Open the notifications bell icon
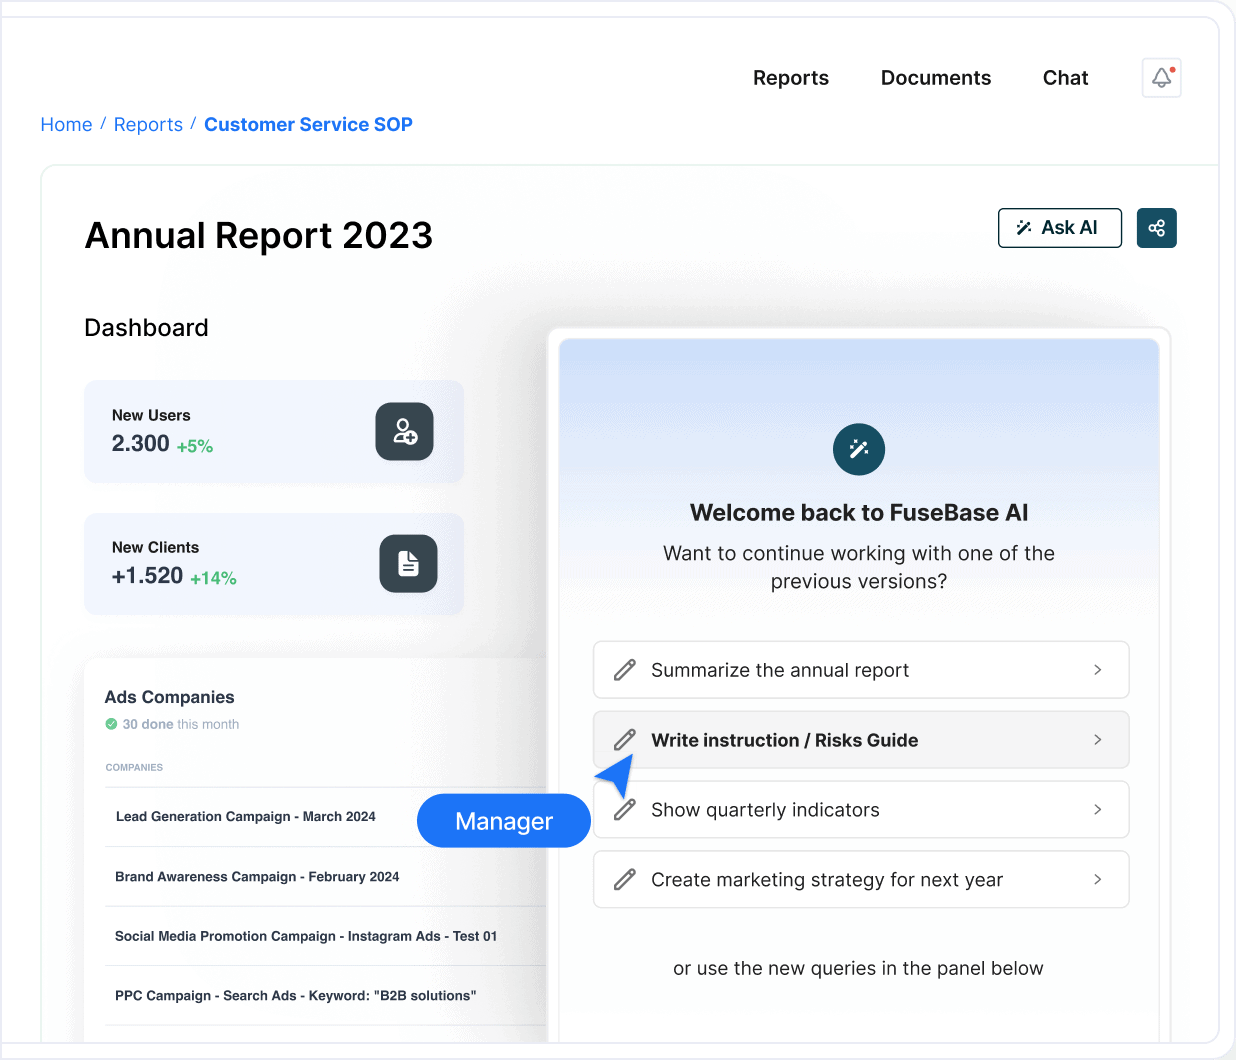Viewport: 1236px width, 1060px height. coord(1161,78)
